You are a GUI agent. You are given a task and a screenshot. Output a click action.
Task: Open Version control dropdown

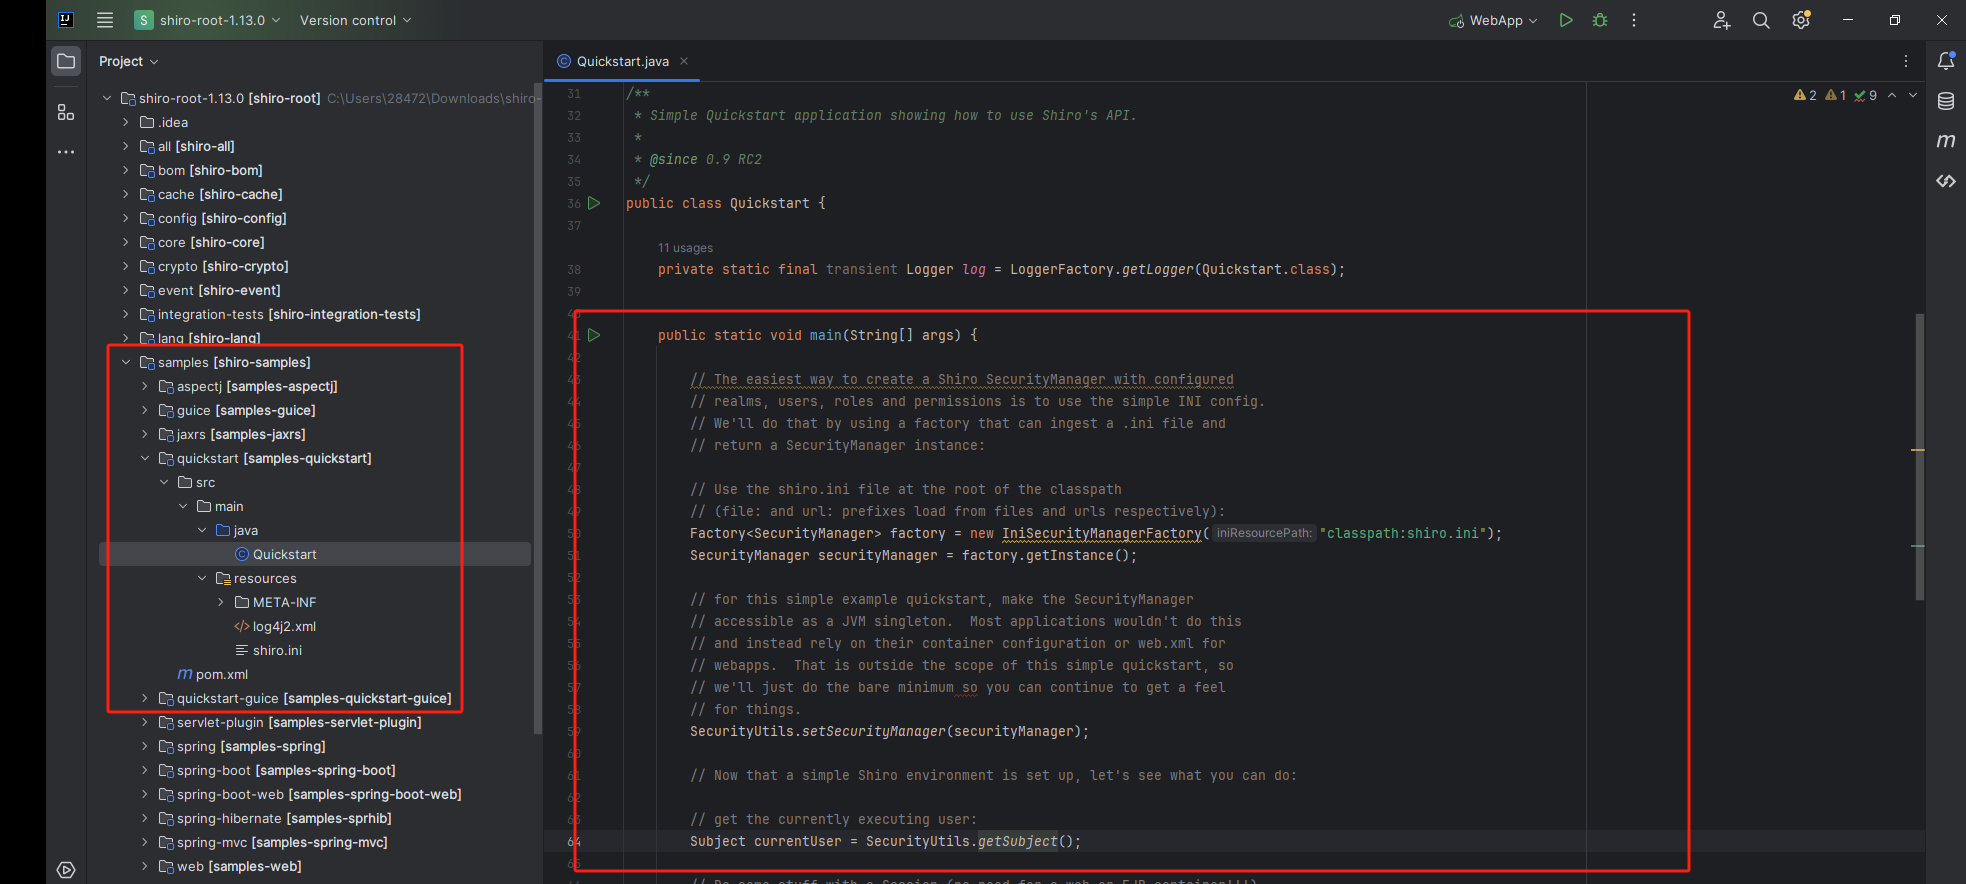click(x=355, y=20)
